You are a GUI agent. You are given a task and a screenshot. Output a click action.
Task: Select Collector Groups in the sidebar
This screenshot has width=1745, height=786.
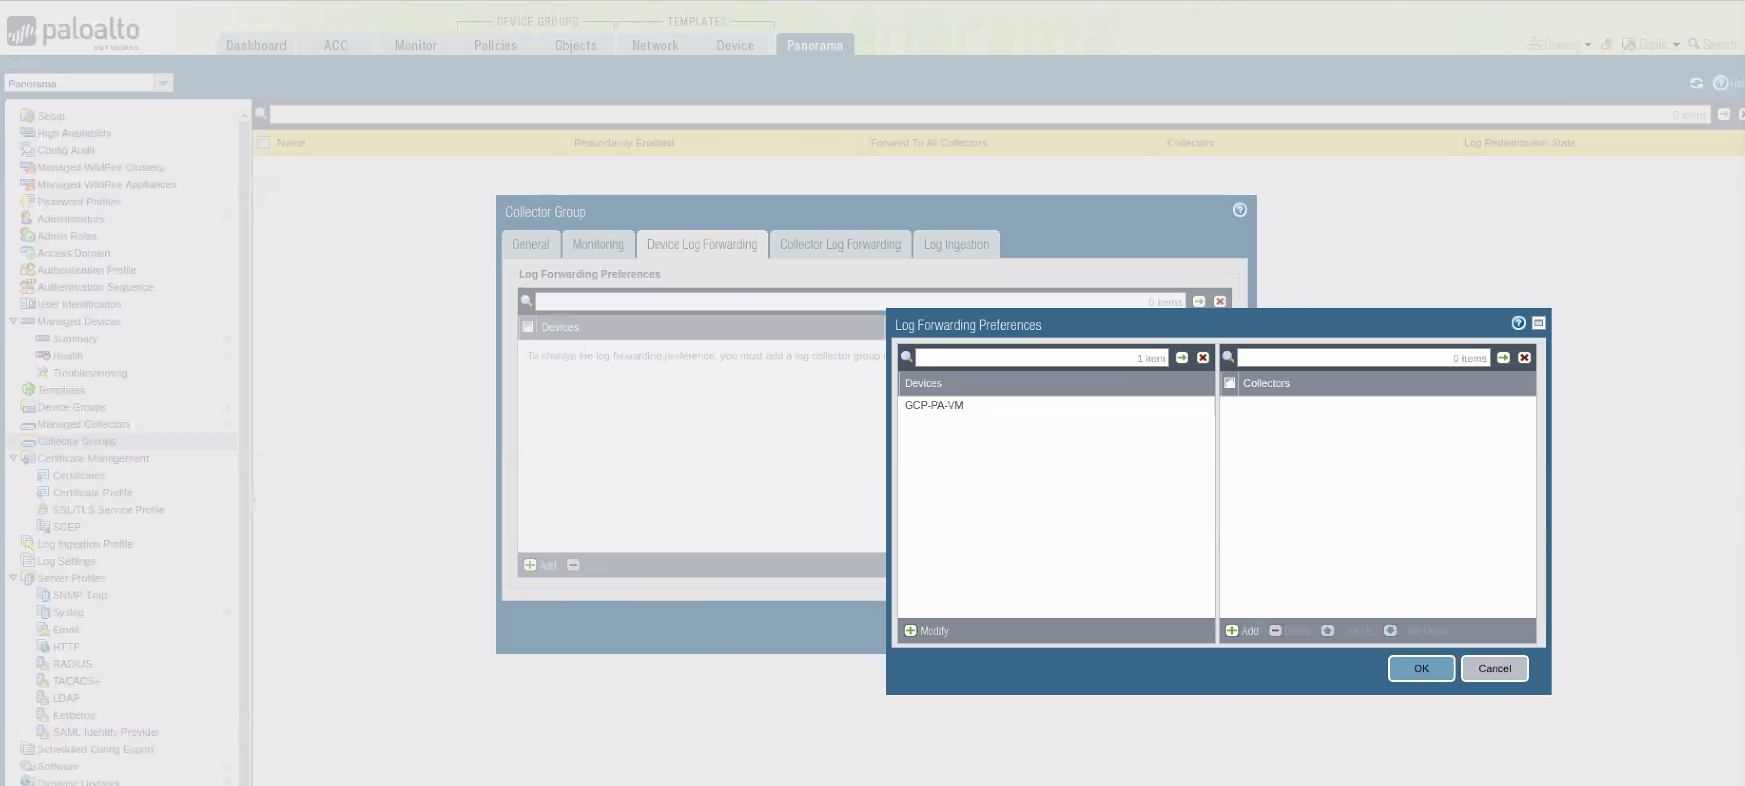(76, 441)
